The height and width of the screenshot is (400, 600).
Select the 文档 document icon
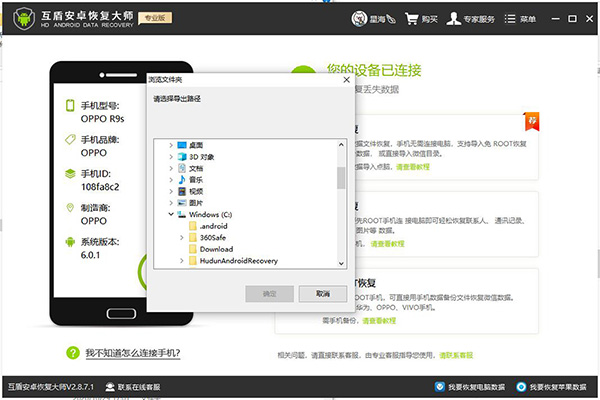click(182, 168)
